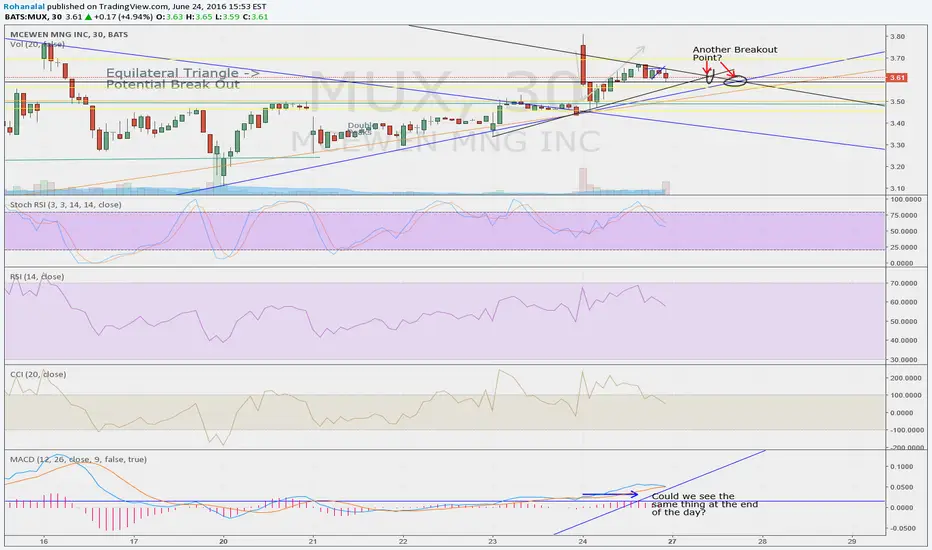Click the 75.0000 level on Stoch RSI axis
Viewport: 932px width, 550px height.
click(903, 215)
